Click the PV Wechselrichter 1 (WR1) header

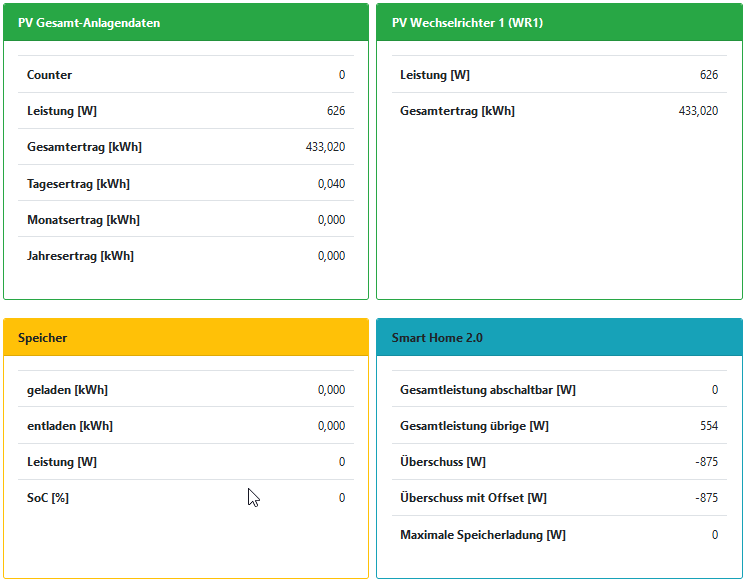pos(467,23)
